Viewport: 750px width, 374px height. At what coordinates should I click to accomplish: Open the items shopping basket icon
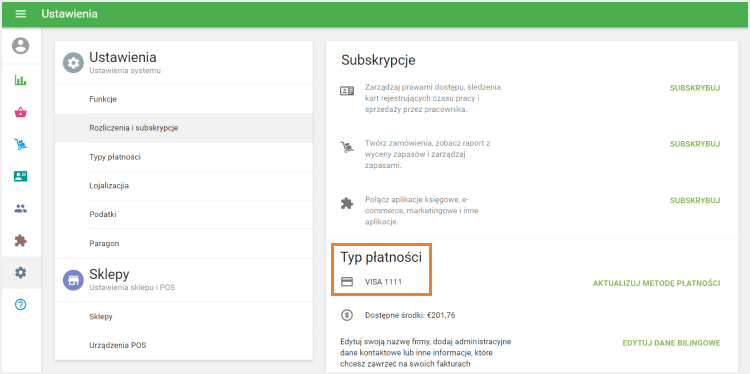coord(21,112)
